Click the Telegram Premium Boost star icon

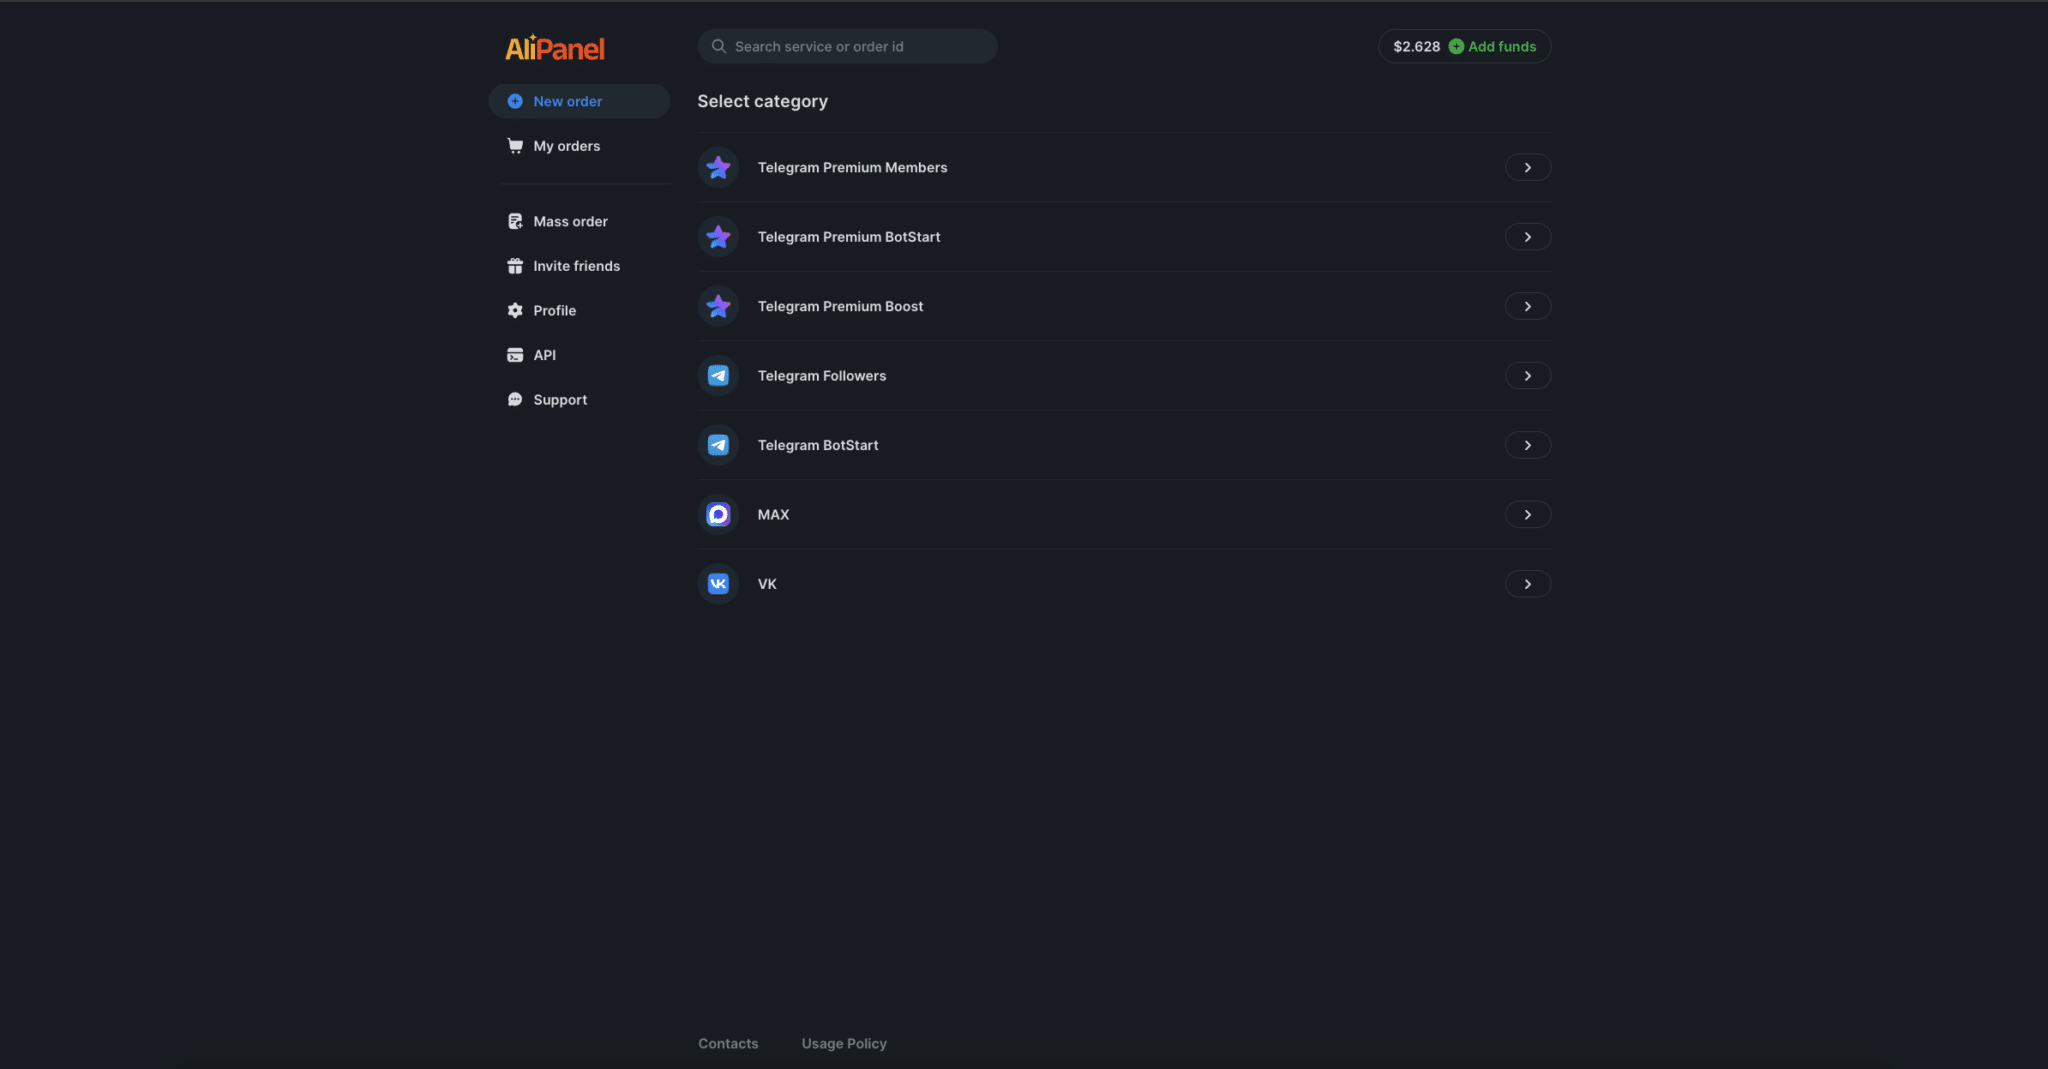click(x=718, y=306)
